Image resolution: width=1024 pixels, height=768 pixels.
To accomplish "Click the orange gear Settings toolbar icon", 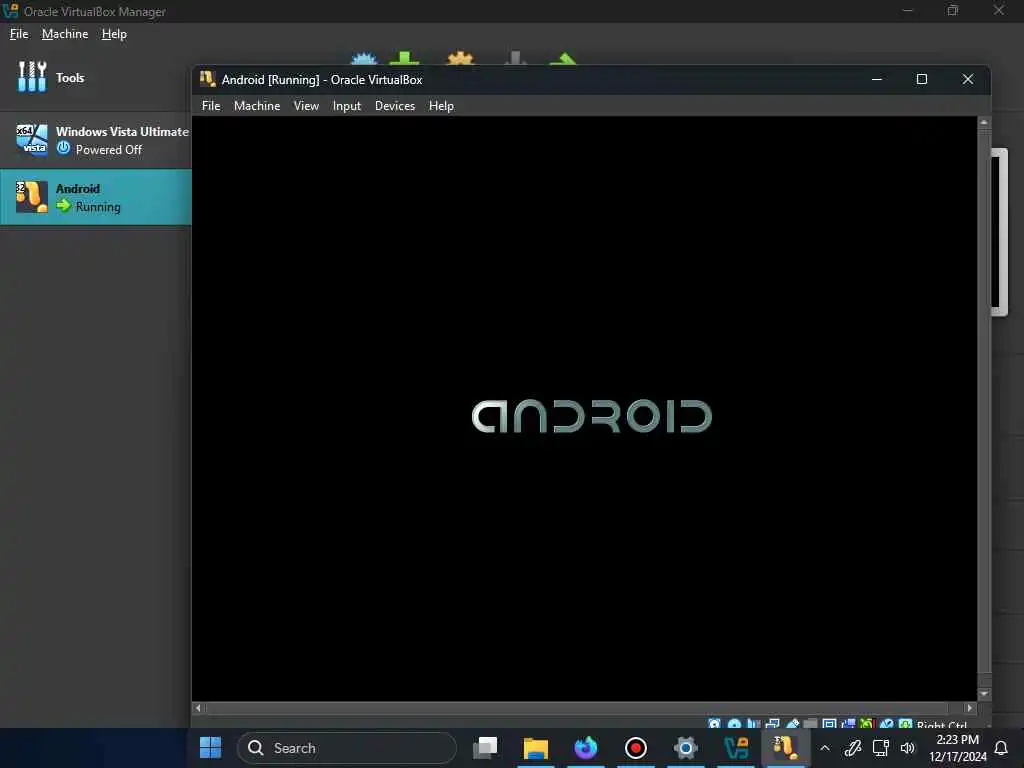I will (460, 58).
